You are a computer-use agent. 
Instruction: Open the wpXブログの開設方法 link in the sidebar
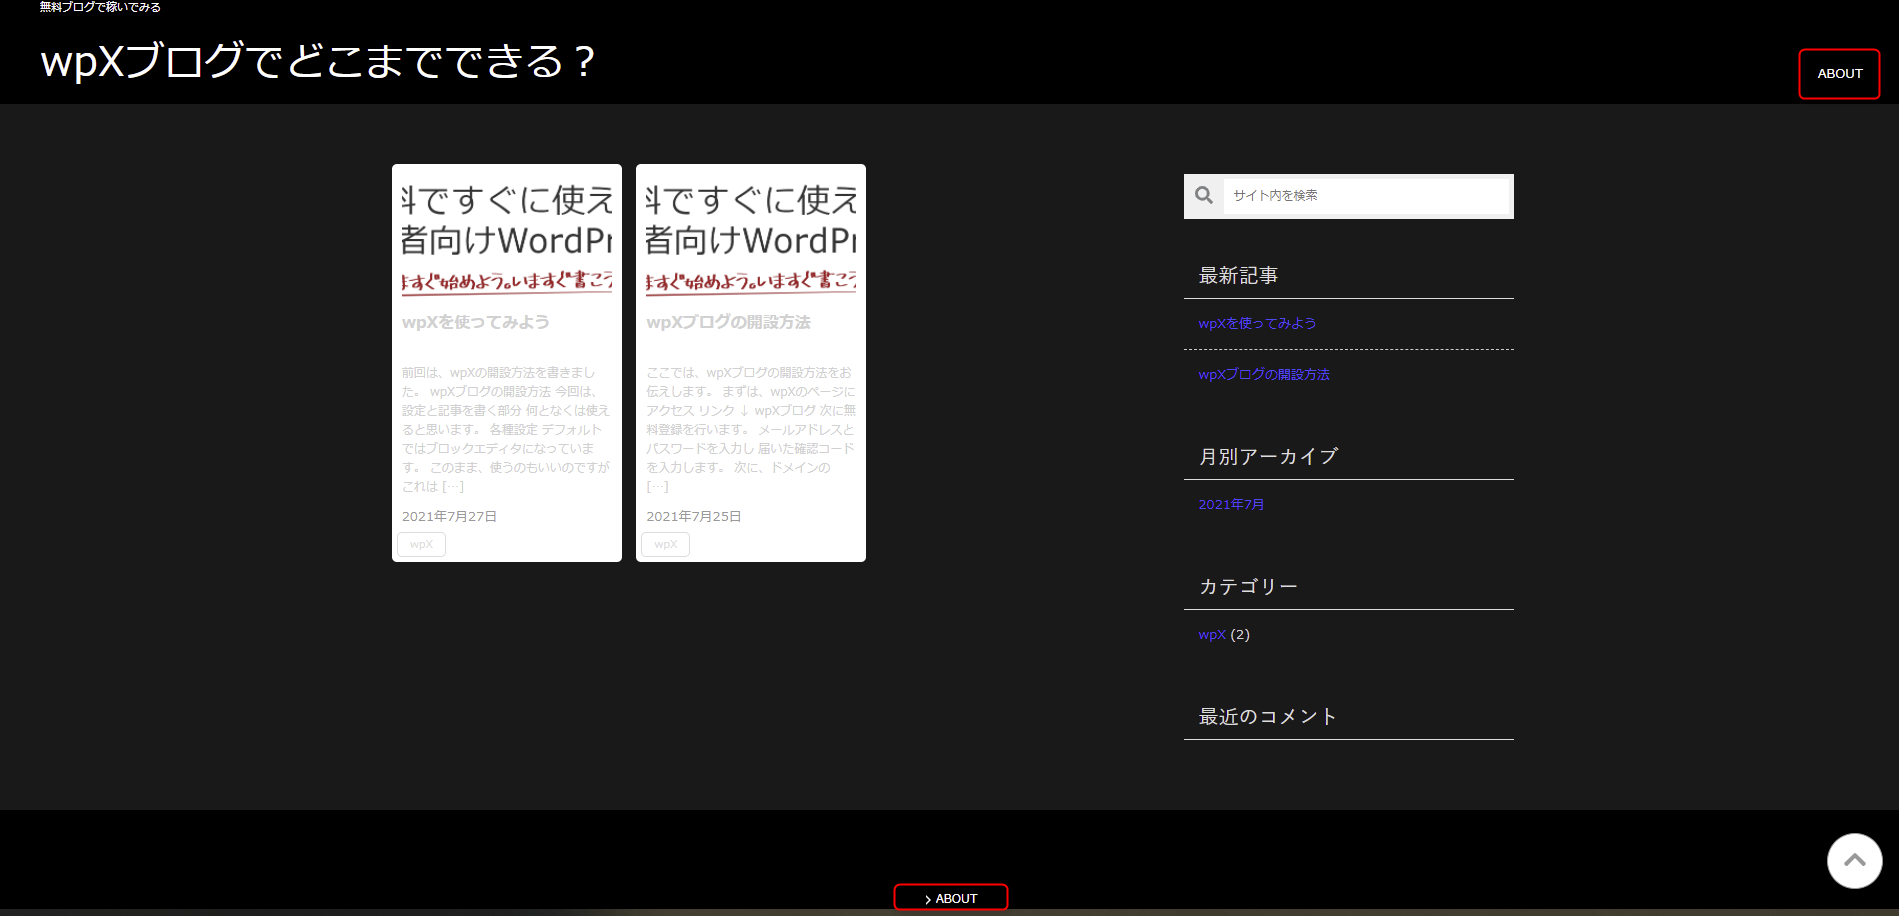click(1264, 374)
